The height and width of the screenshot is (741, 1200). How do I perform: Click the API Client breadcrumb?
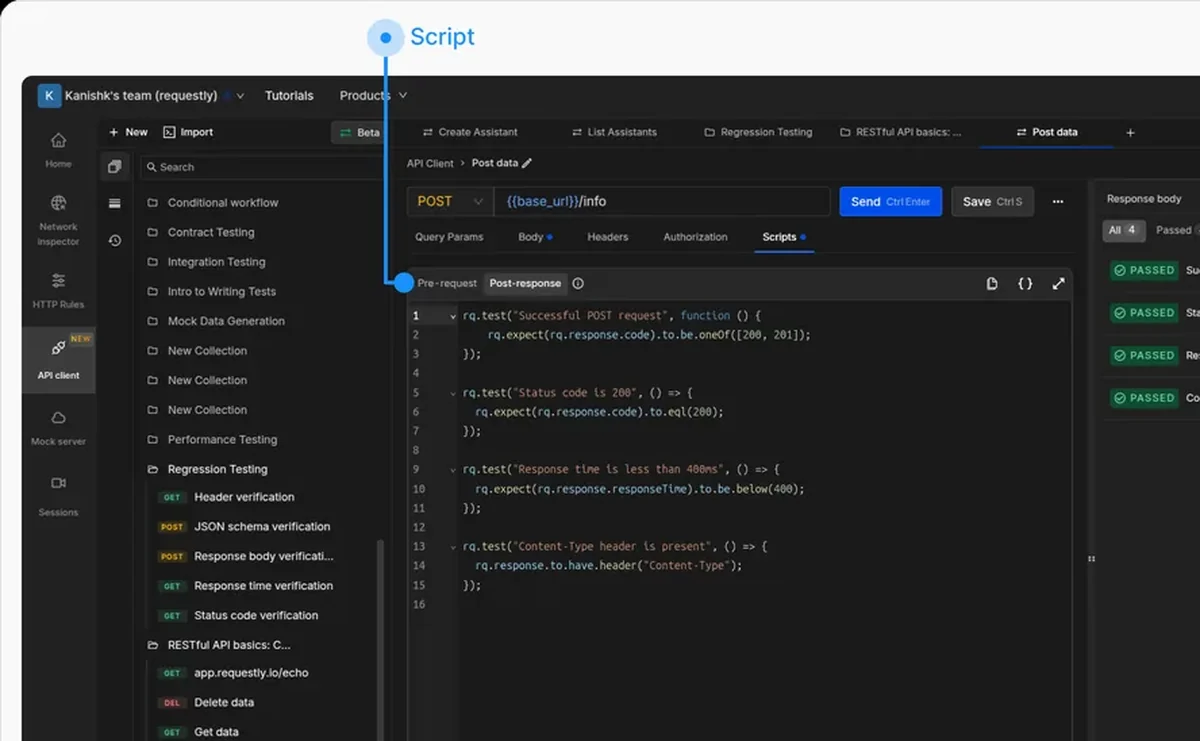pos(430,163)
